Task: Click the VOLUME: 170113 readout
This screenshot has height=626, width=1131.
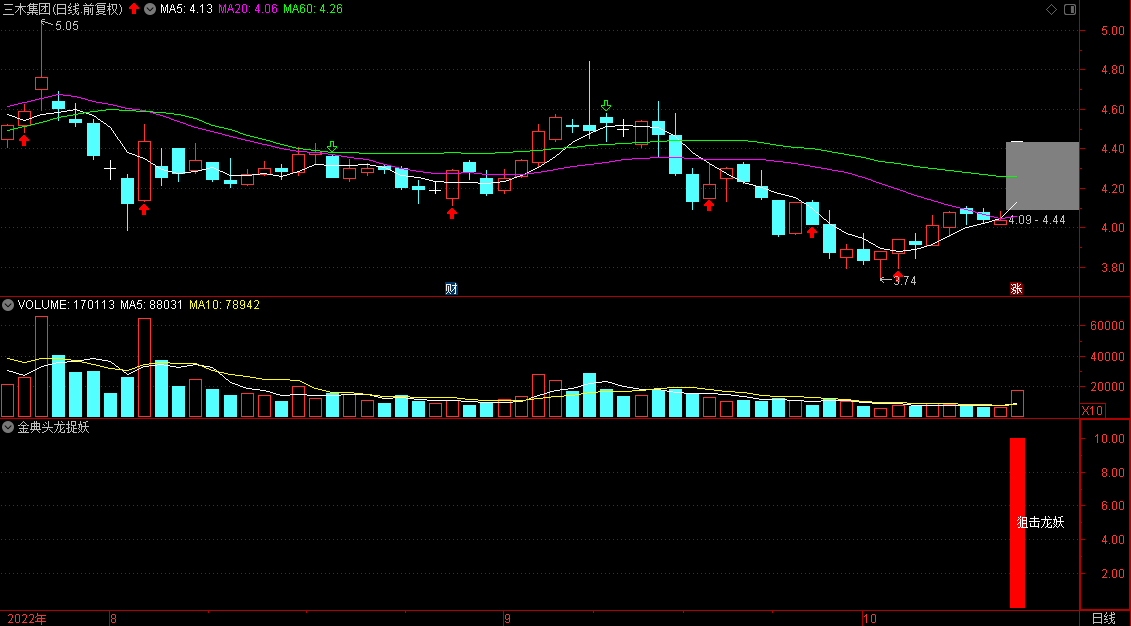Action: [x=66, y=305]
